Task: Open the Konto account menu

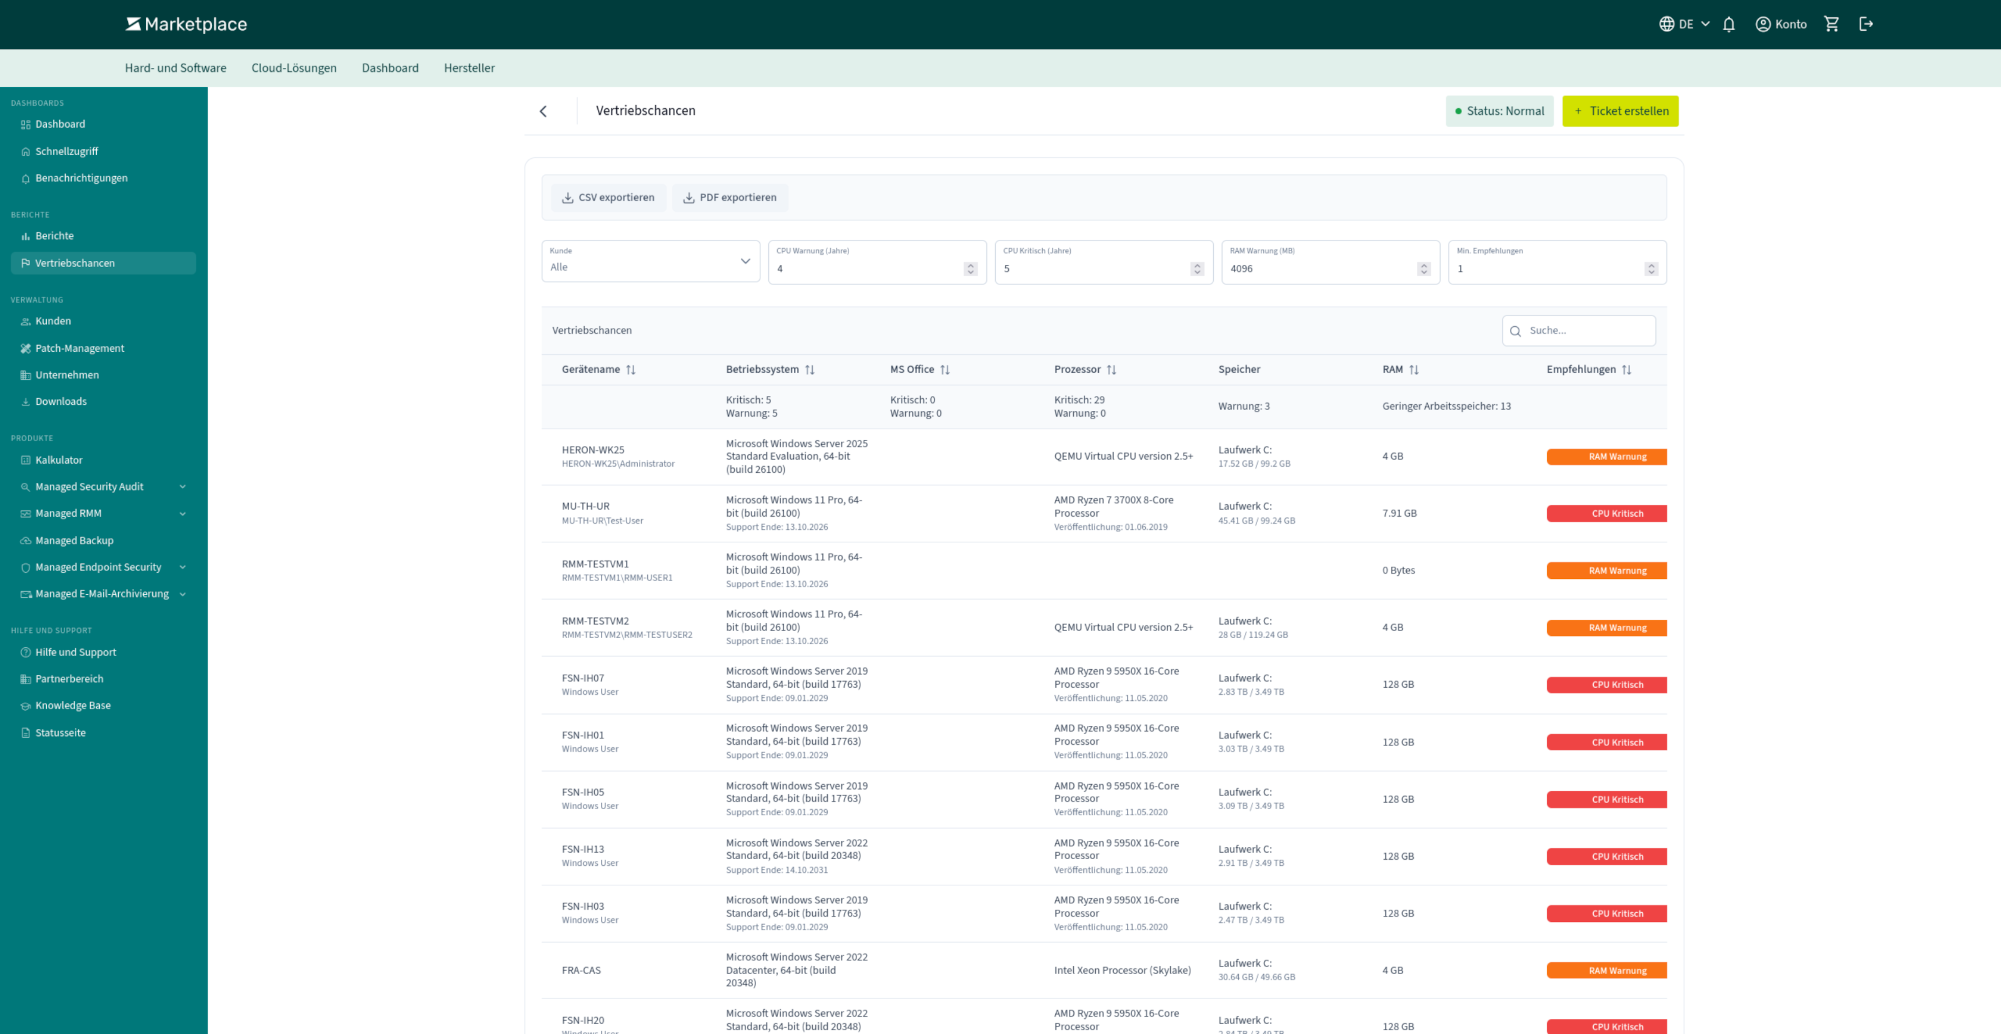Action: [1781, 24]
